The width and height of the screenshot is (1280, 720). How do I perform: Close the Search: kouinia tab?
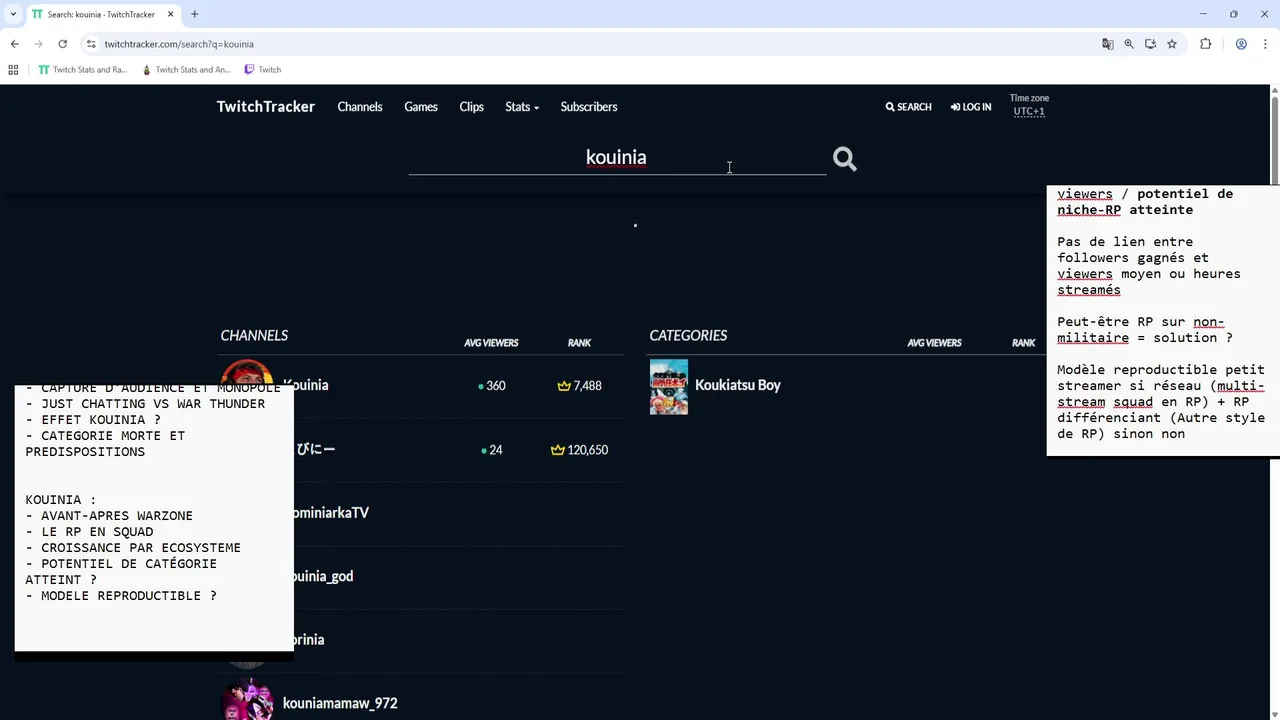coord(171,14)
